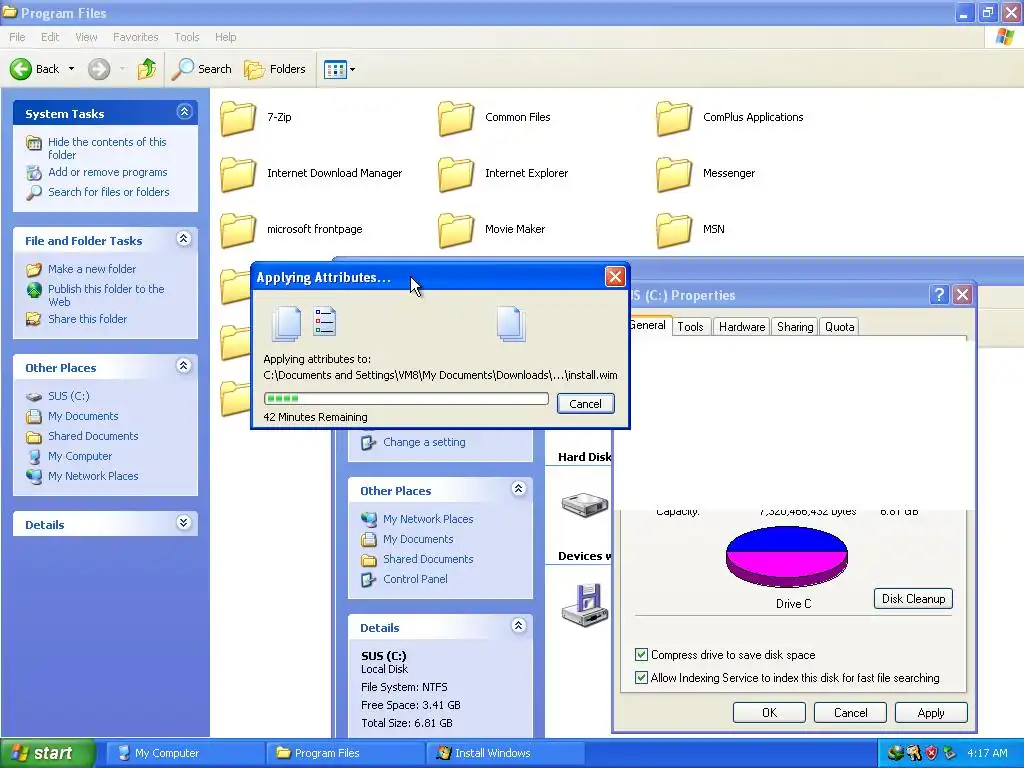The height and width of the screenshot is (768, 1024).
Task: Click the Drive C pie chart
Action: [x=787, y=556]
